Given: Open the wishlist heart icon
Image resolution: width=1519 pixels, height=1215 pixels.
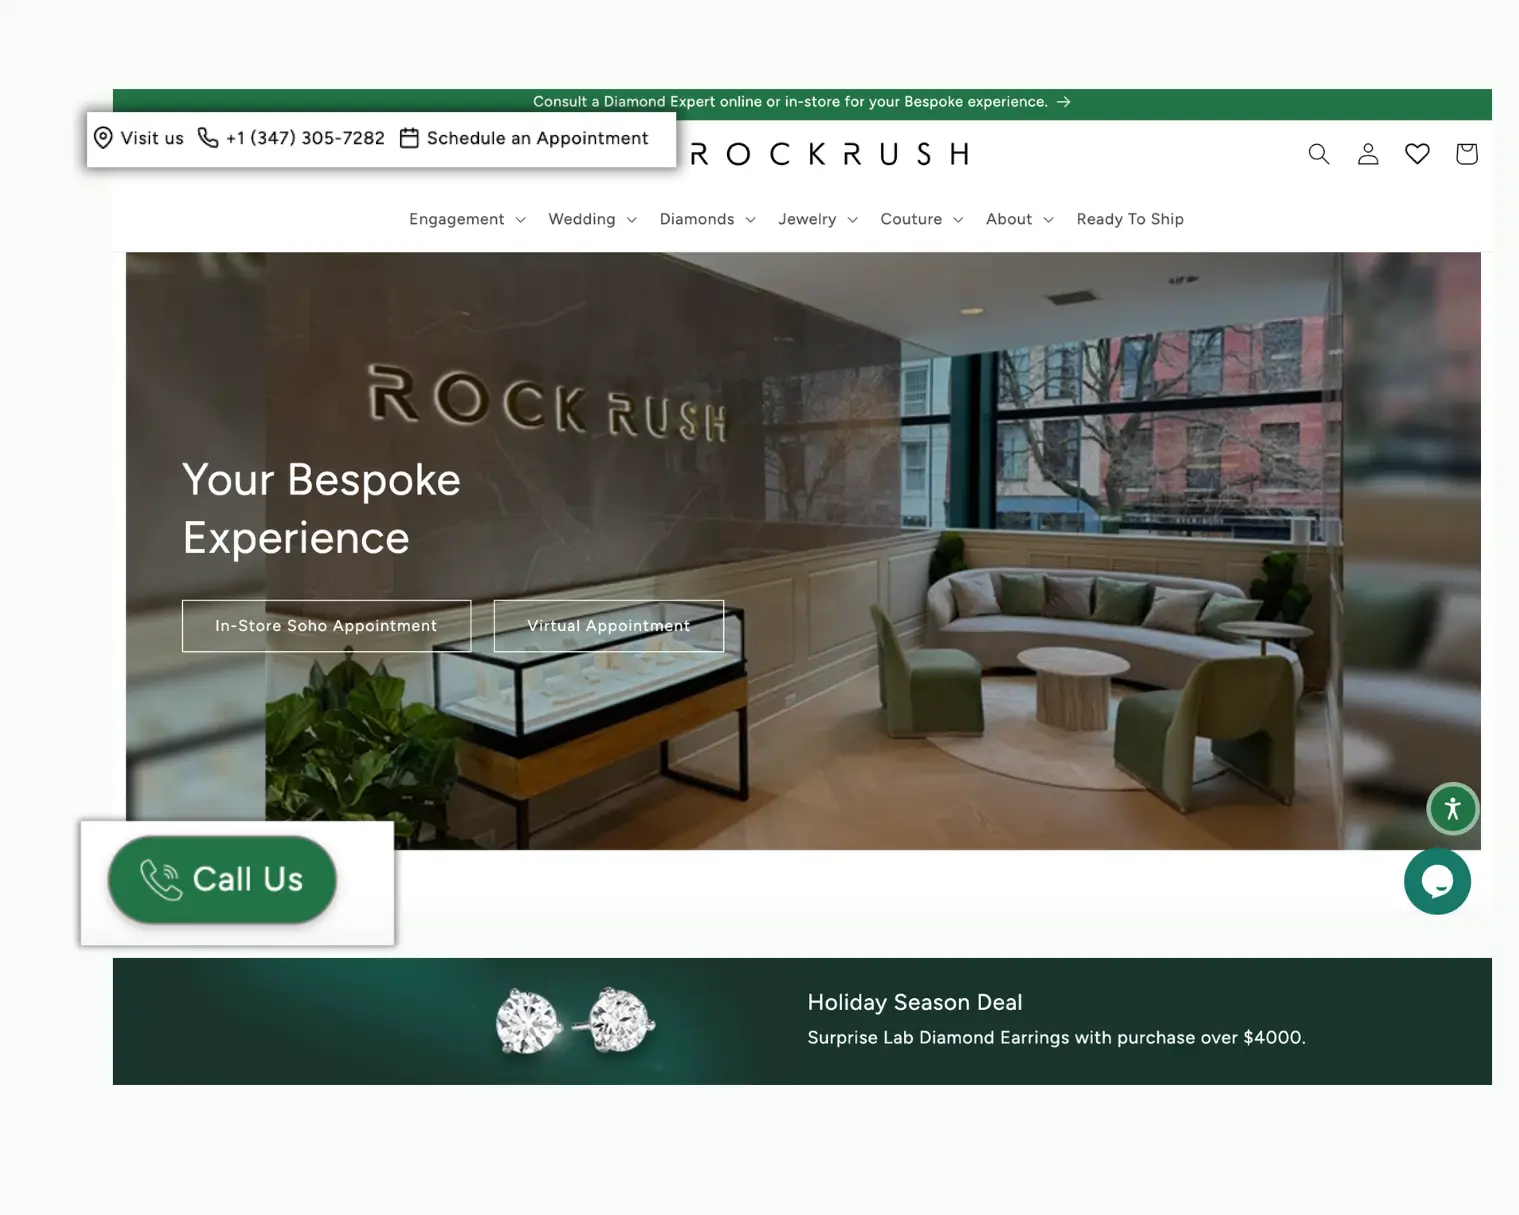Looking at the screenshot, I should tap(1416, 153).
